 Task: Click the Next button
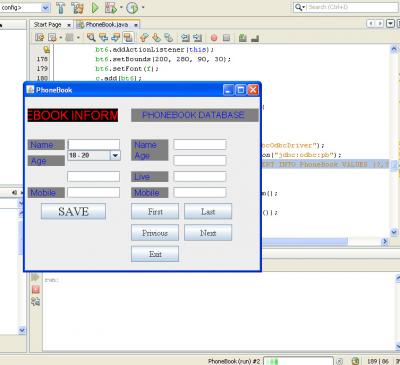pyautogui.click(x=208, y=233)
